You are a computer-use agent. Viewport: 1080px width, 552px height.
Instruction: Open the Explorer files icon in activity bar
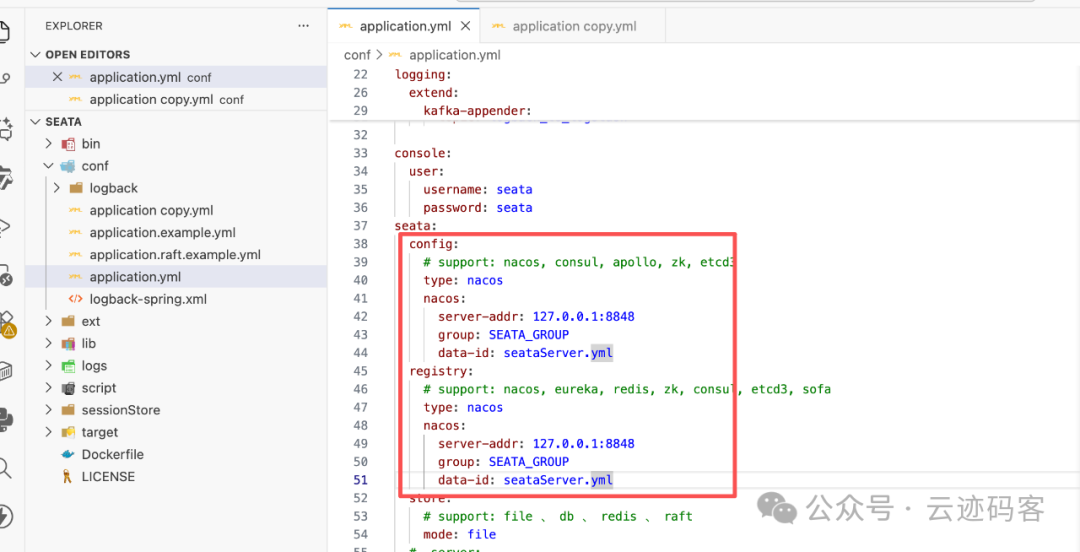(5, 30)
